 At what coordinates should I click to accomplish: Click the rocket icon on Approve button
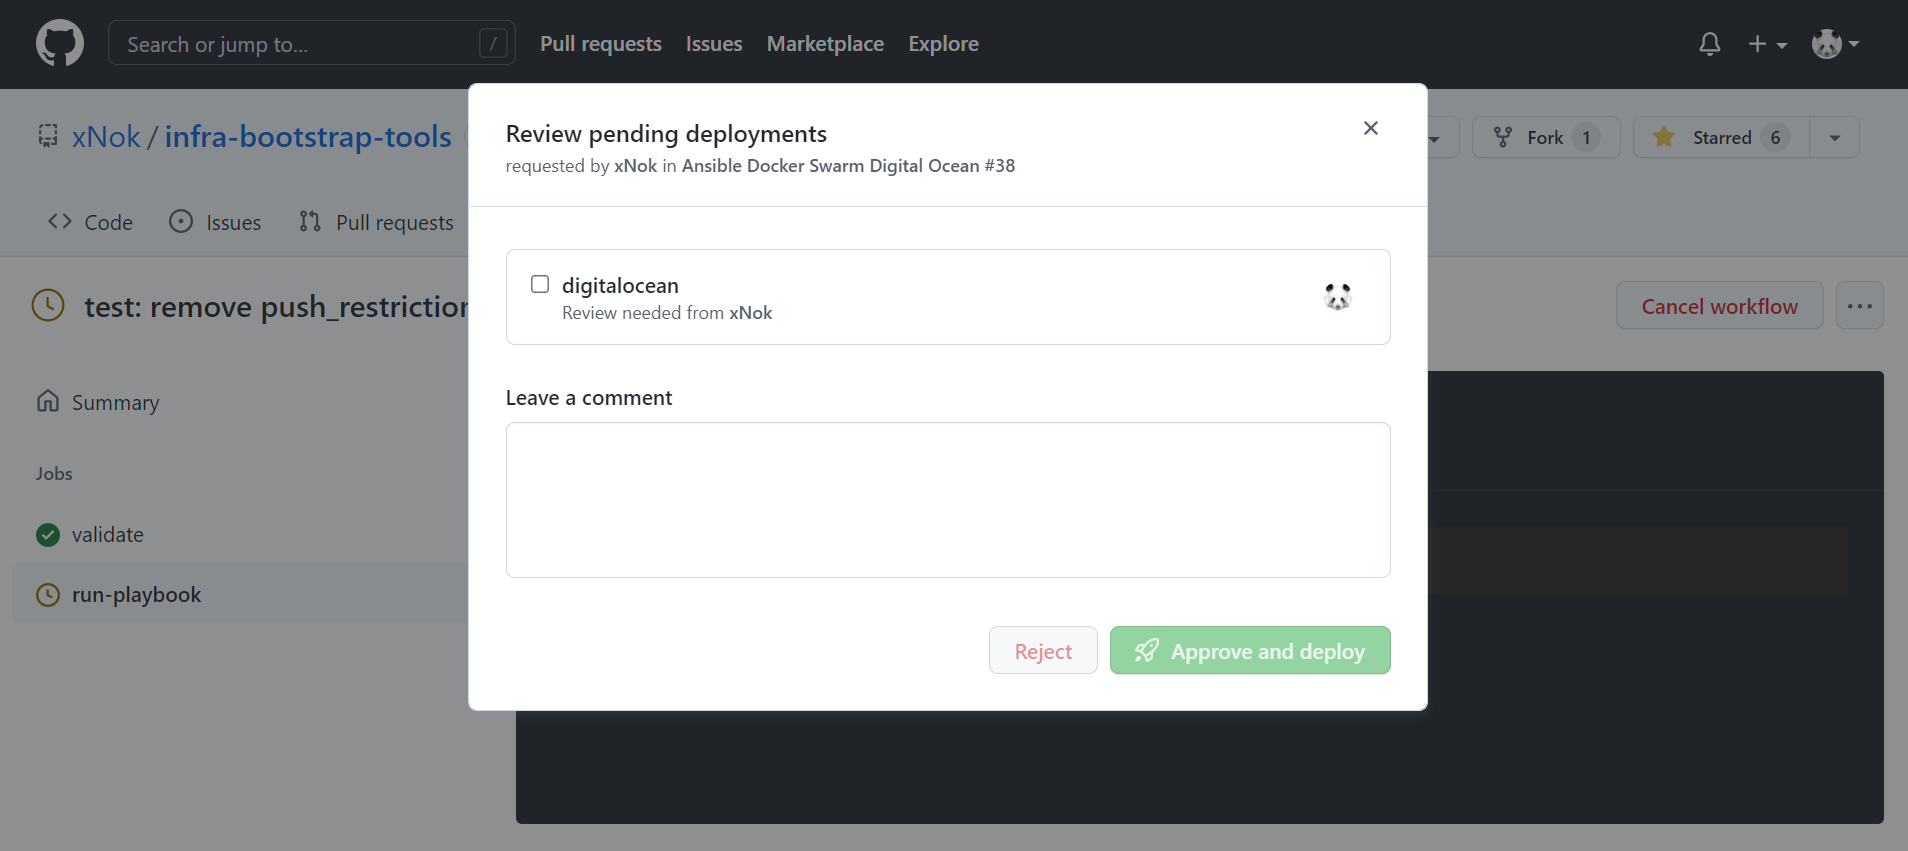click(x=1147, y=651)
